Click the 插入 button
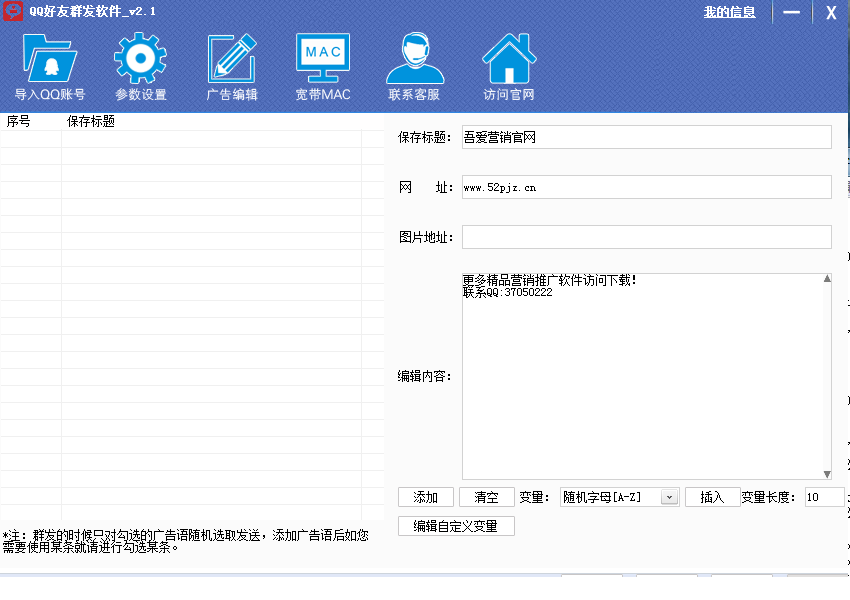This screenshot has height=600, width=850. 712,497
